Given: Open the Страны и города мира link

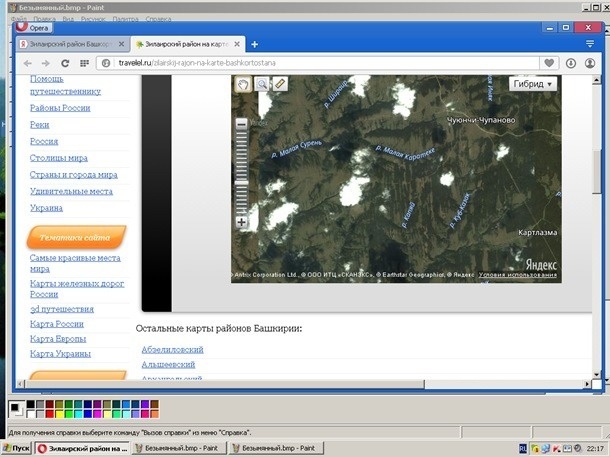Looking at the screenshot, I should 74,175.
